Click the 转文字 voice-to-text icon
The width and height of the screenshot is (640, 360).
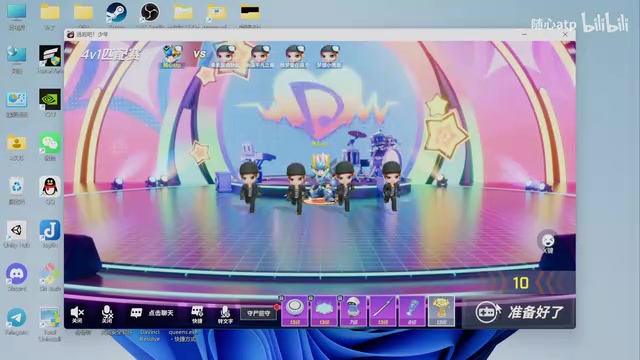(x=225, y=314)
